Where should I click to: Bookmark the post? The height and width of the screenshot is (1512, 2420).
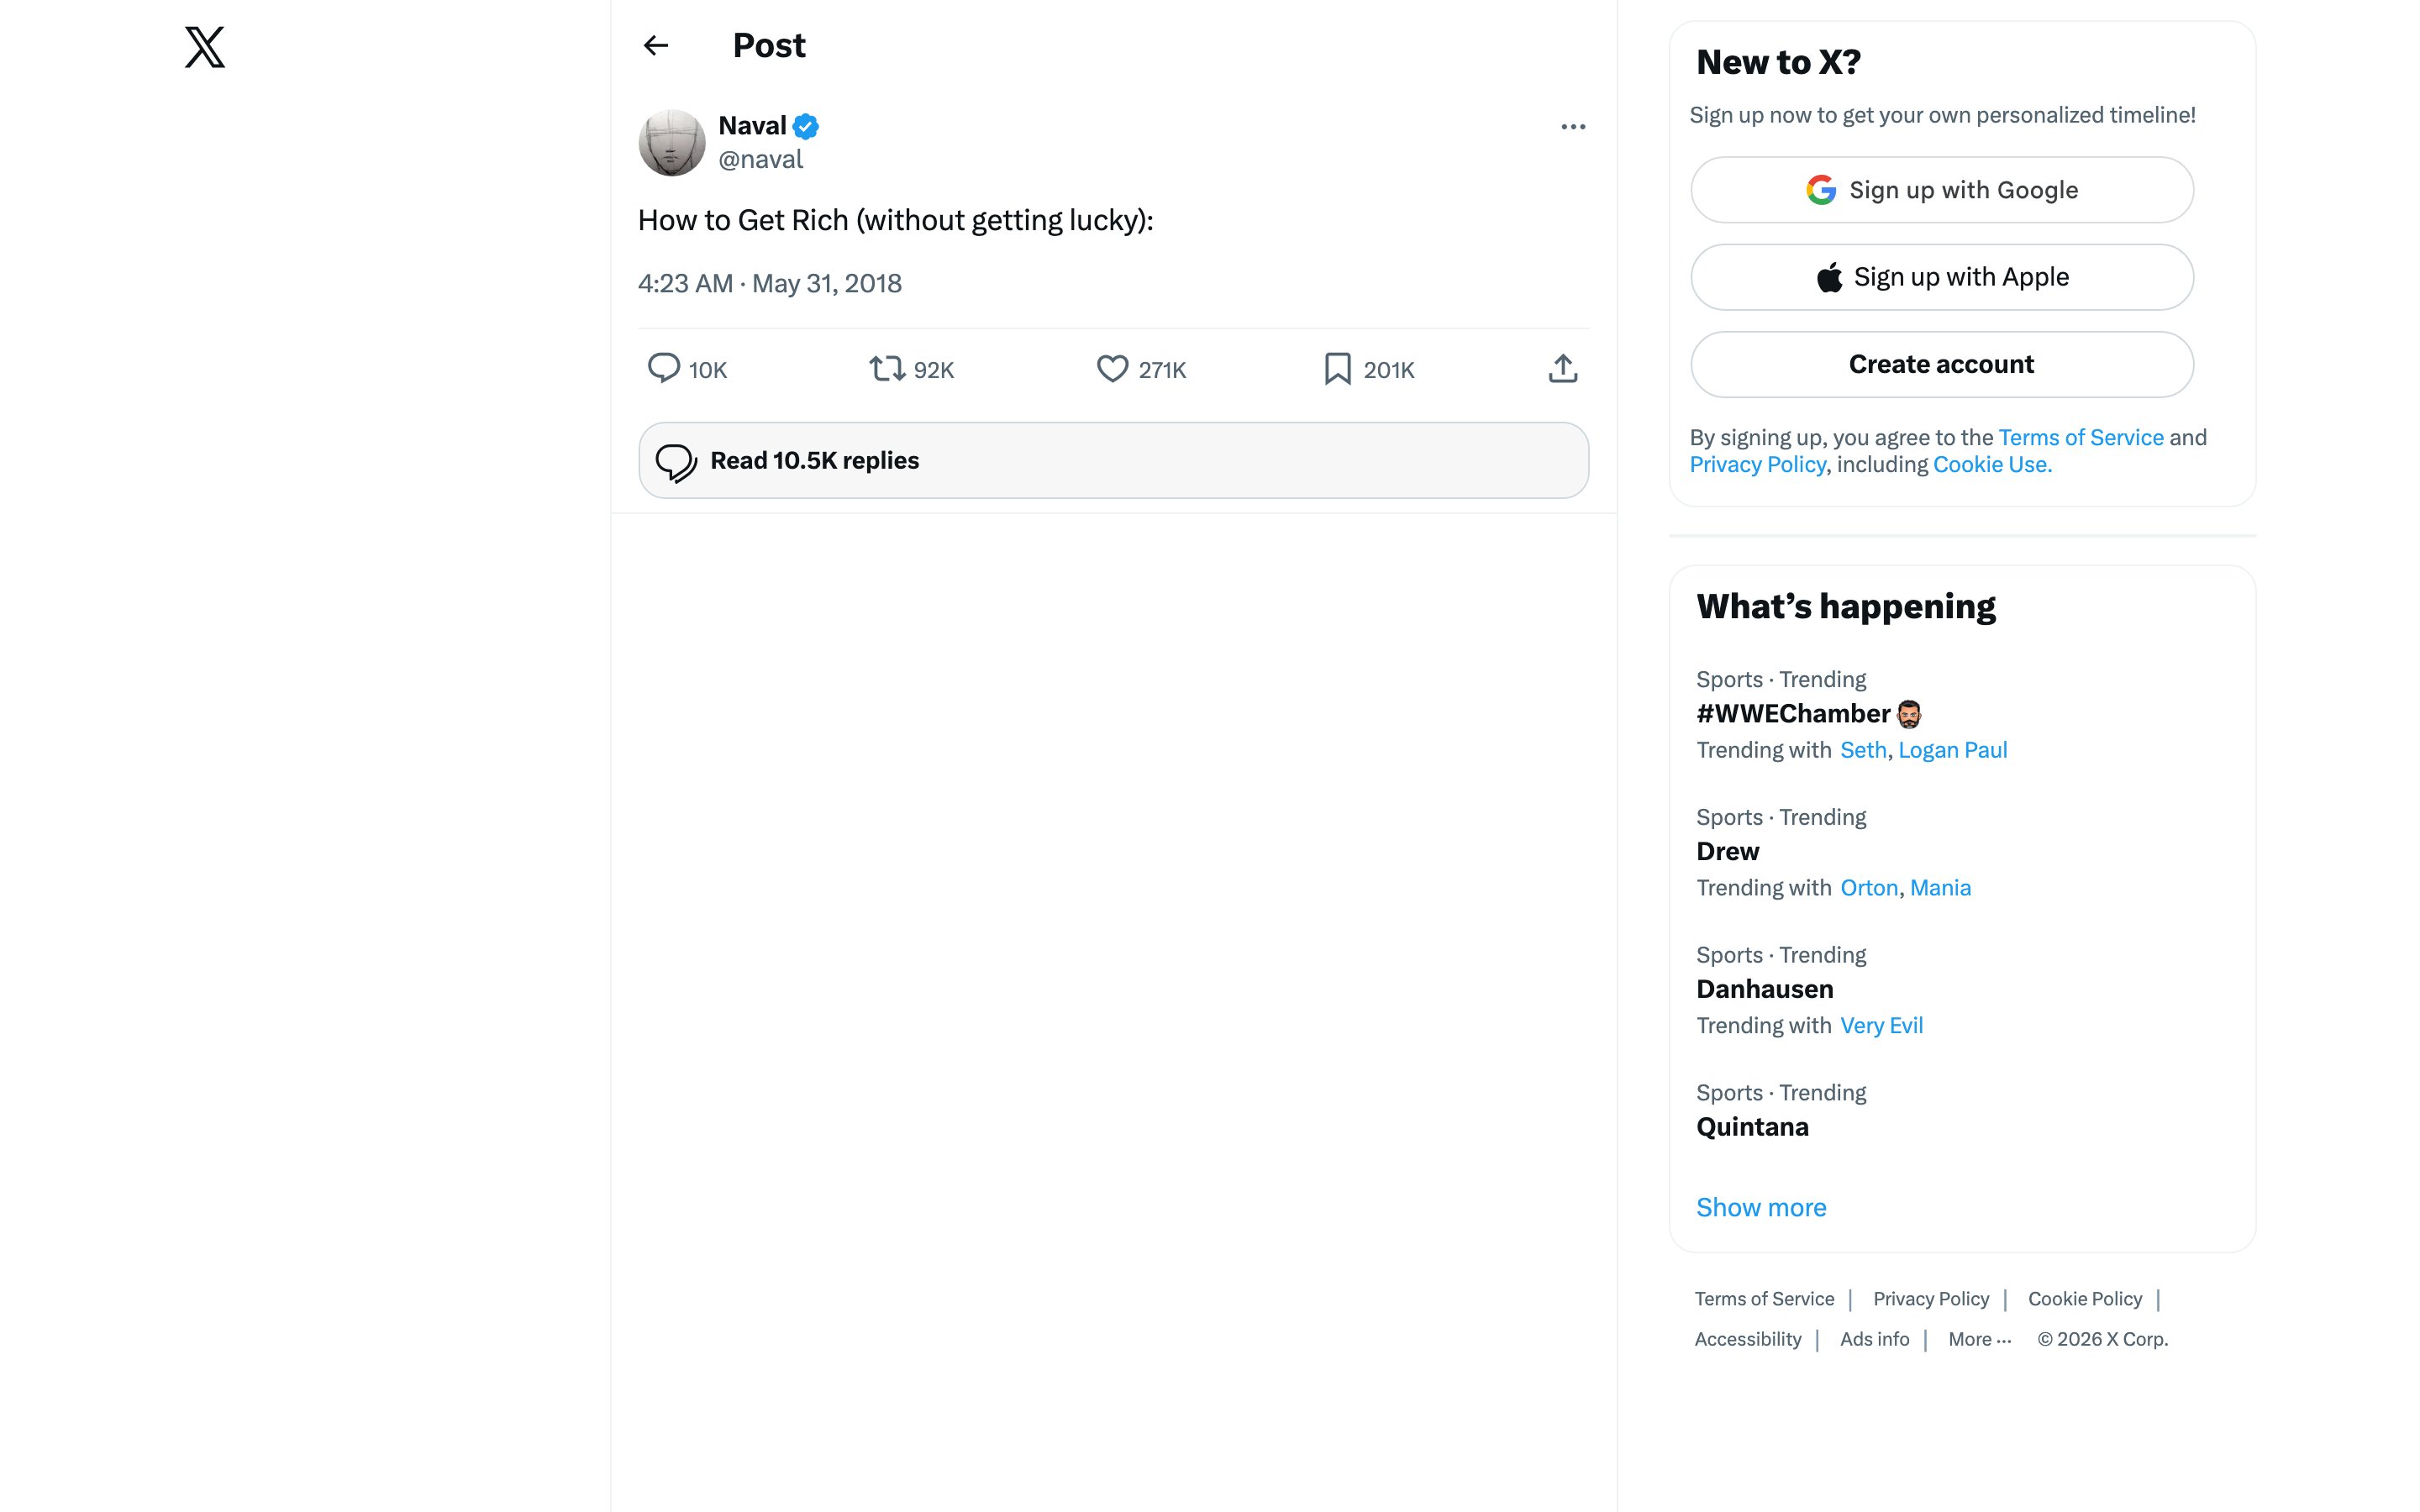pyautogui.click(x=1337, y=369)
